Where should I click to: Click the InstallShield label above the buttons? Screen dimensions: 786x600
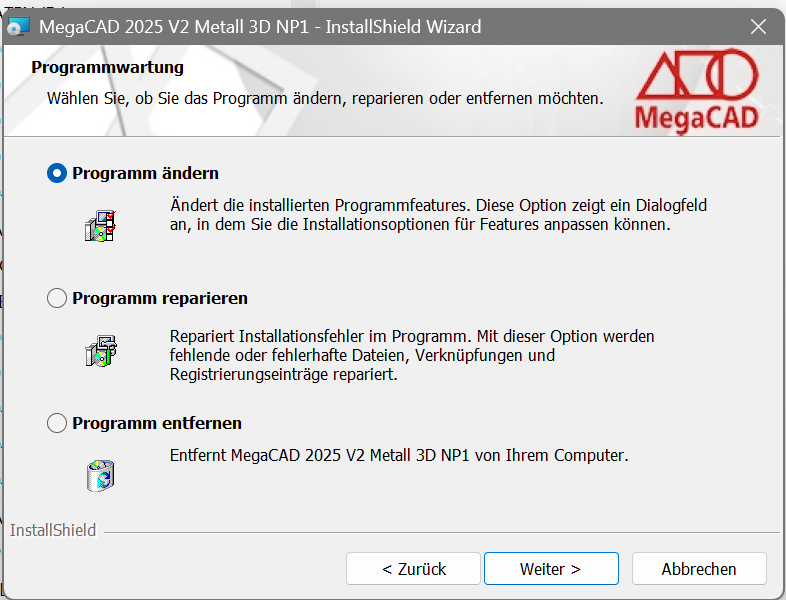pyautogui.click(x=53, y=530)
